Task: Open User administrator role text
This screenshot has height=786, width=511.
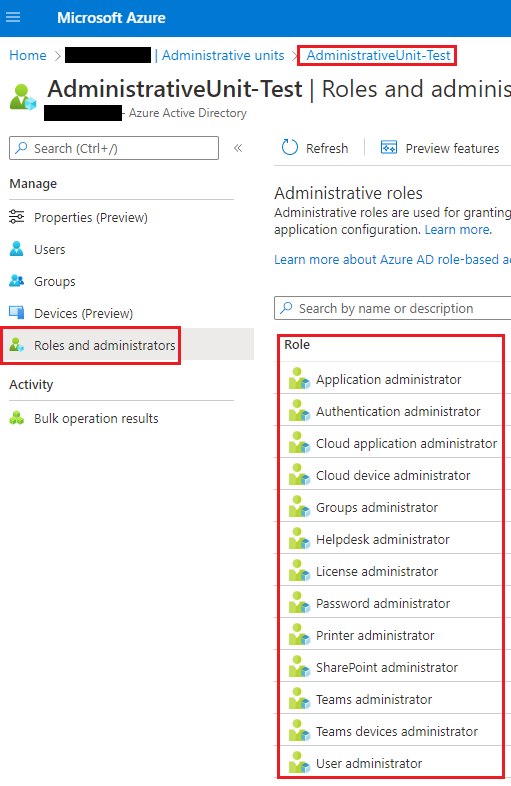Action: (369, 763)
